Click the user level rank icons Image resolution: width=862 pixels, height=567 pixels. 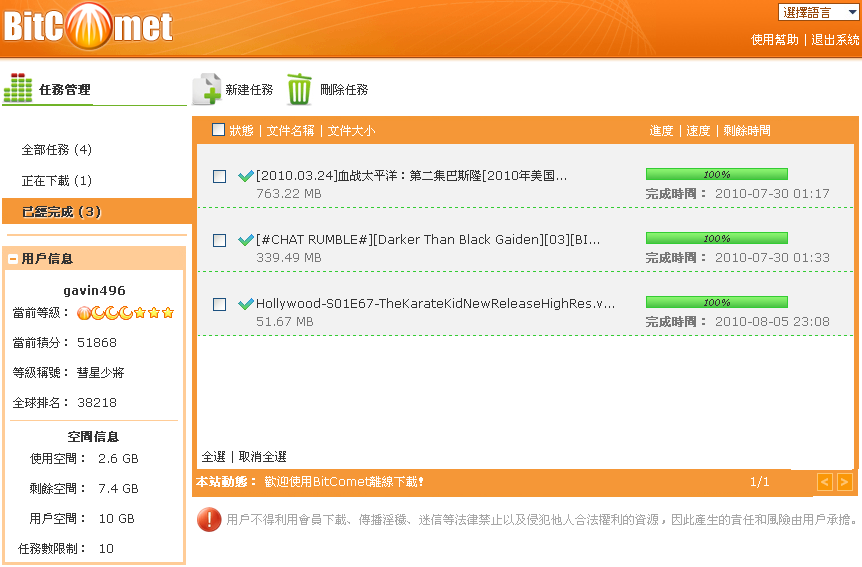[125, 313]
